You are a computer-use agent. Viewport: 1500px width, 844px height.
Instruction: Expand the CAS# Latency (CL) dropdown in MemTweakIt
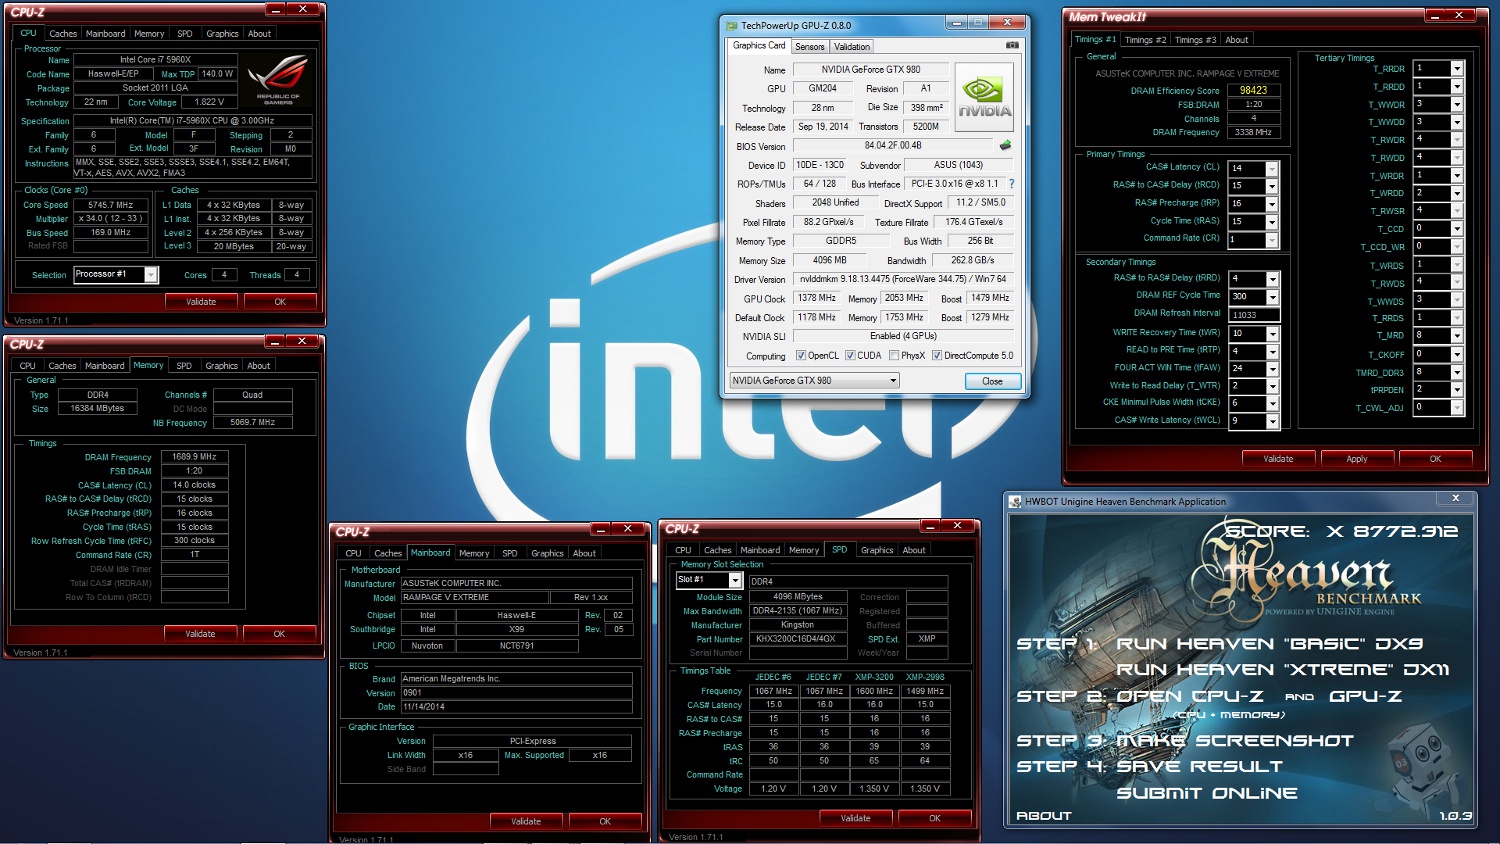point(1272,169)
